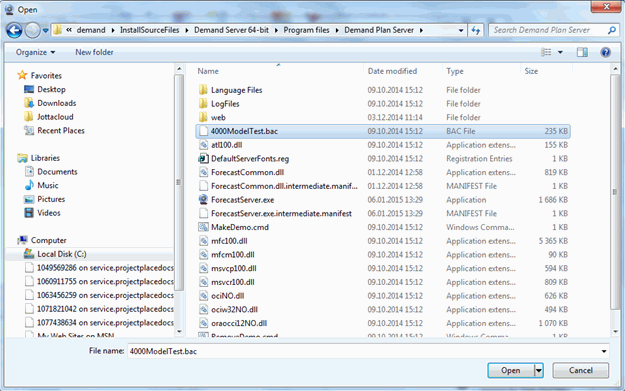Select the Language Files folder icon
This screenshot has height=391, width=625.
pos(203,90)
